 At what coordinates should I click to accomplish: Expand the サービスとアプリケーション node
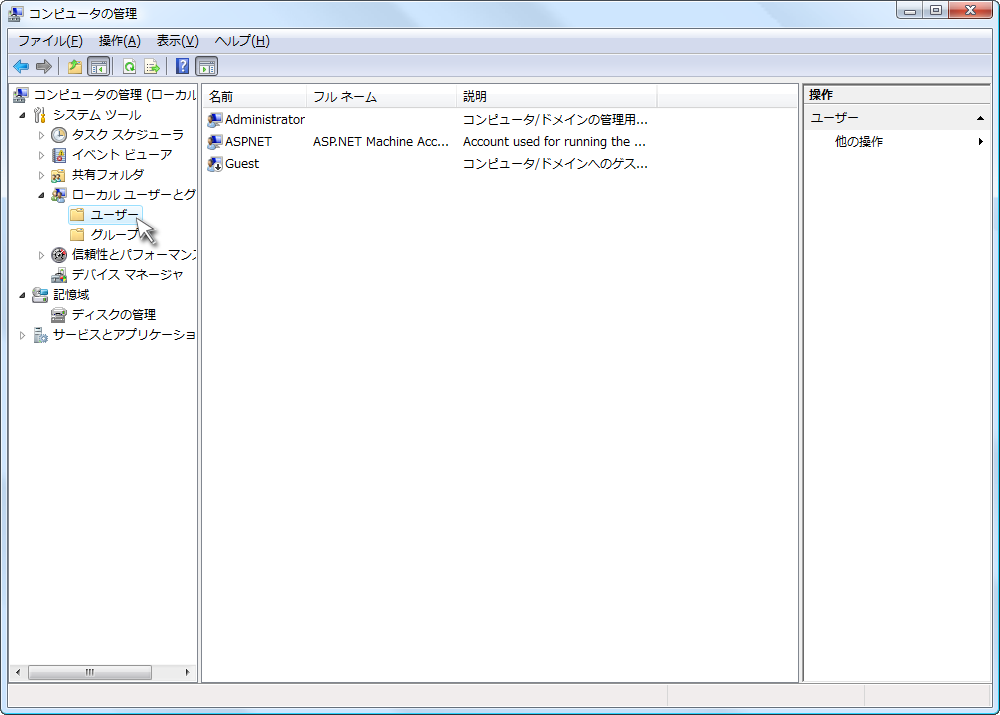point(23,335)
